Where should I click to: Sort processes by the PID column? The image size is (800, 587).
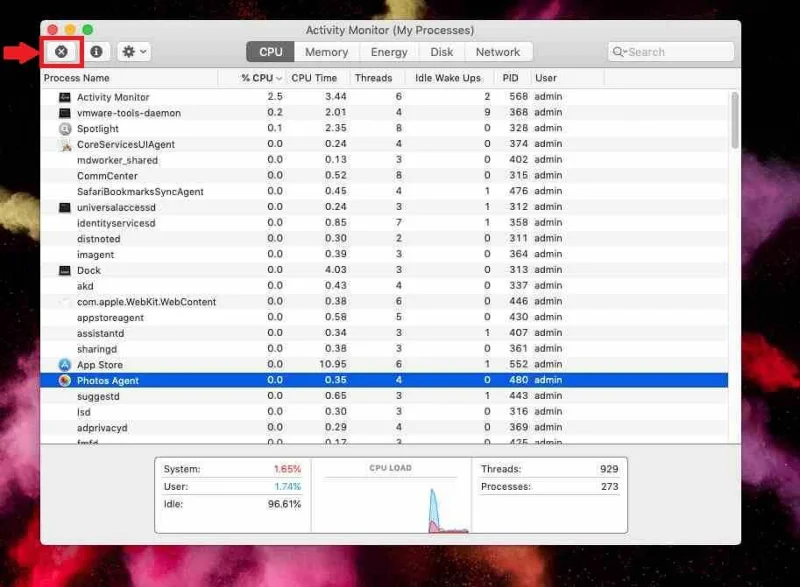click(510, 77)
